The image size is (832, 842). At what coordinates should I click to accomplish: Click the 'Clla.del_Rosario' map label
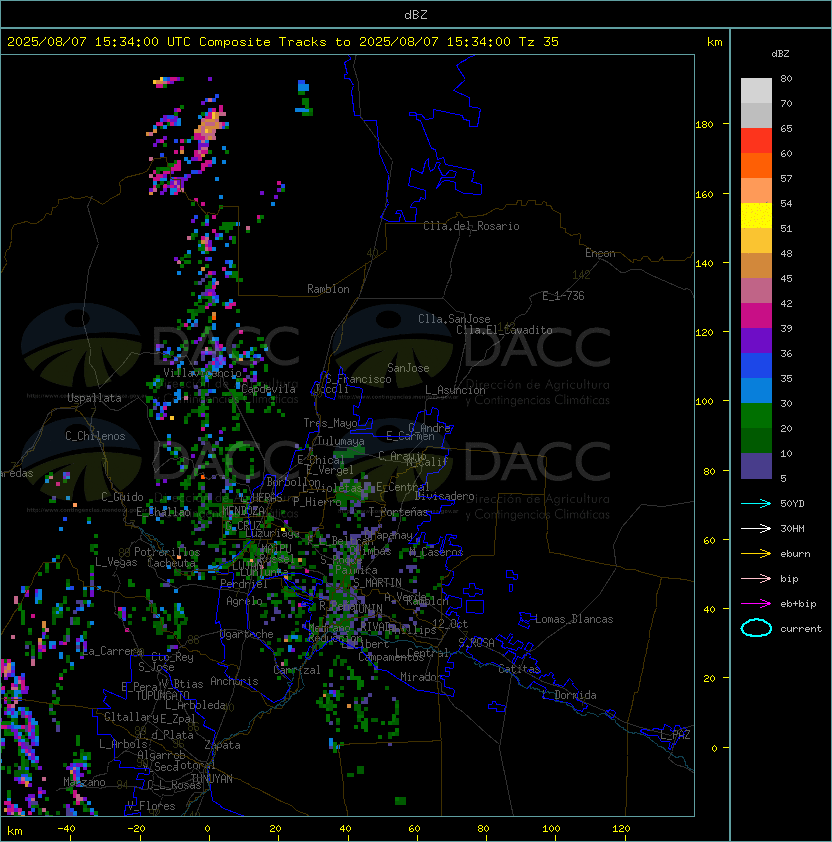pos(471,226)
